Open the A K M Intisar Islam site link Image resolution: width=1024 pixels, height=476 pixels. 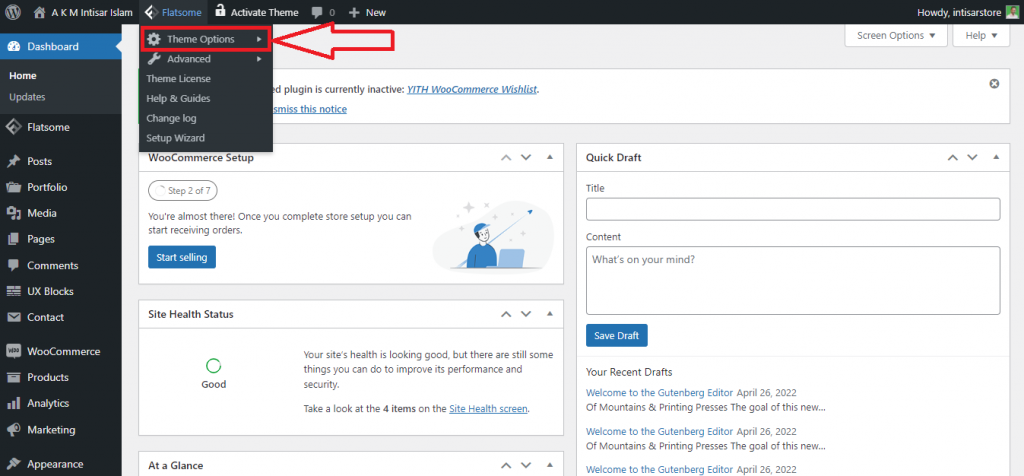tap(84, 12)
